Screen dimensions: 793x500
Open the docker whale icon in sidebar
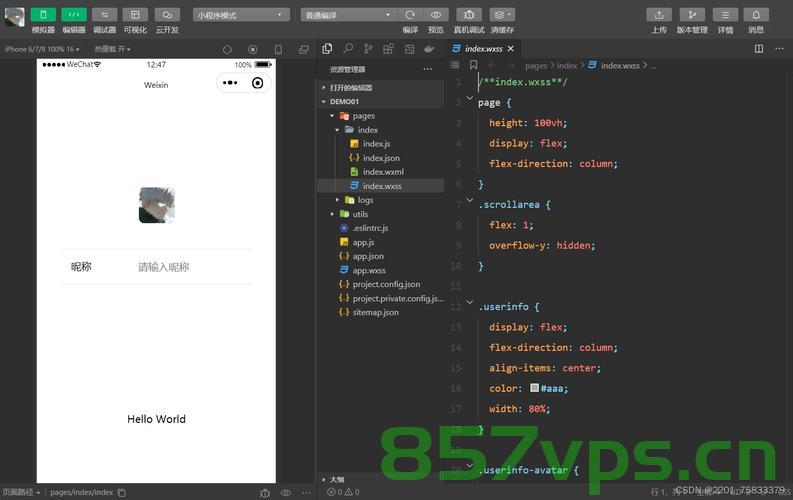pyautogui.click(x=429, y=49)
